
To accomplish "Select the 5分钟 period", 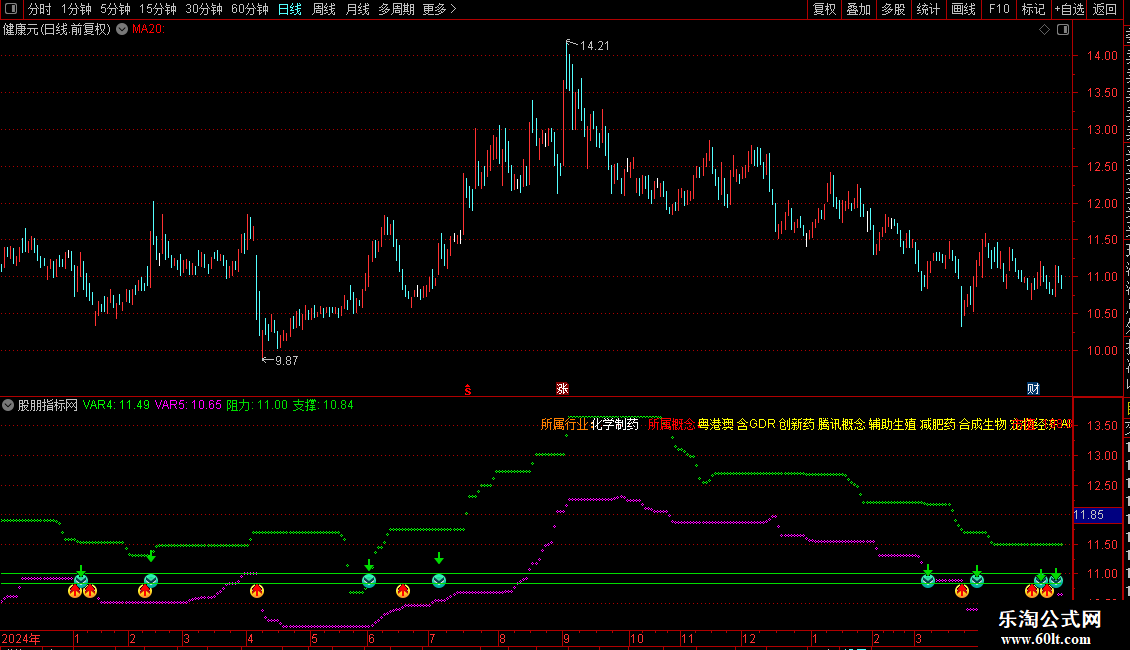I will coord(115,9).
